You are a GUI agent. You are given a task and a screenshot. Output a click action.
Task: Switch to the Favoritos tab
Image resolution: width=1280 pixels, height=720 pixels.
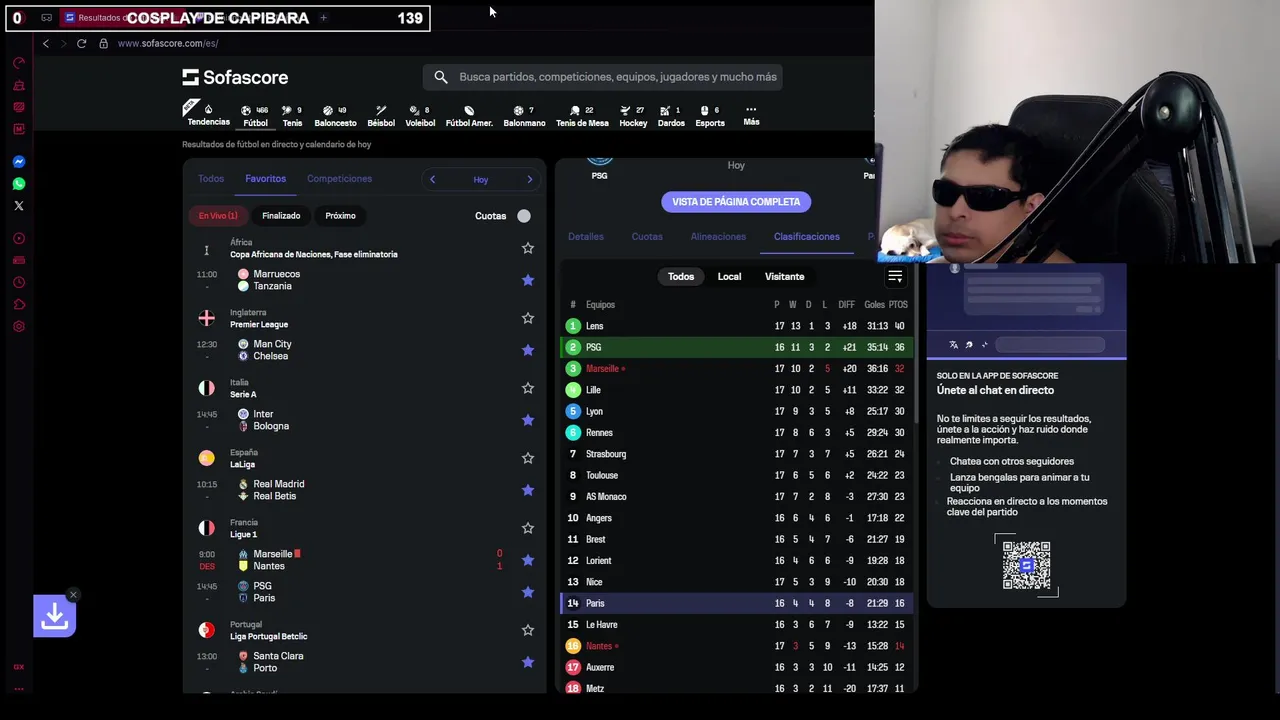266,179
